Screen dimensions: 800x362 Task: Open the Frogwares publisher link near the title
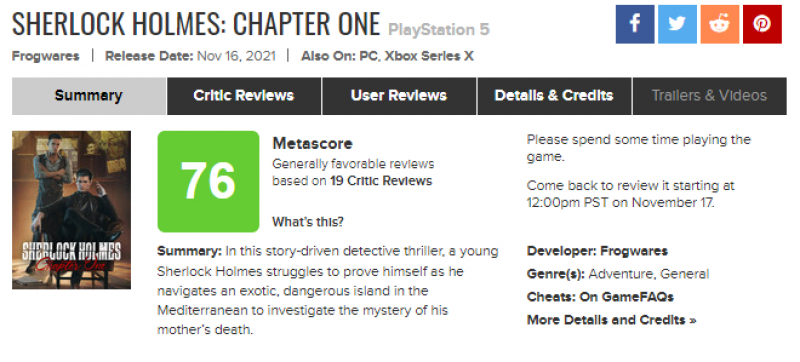point(45,56)
